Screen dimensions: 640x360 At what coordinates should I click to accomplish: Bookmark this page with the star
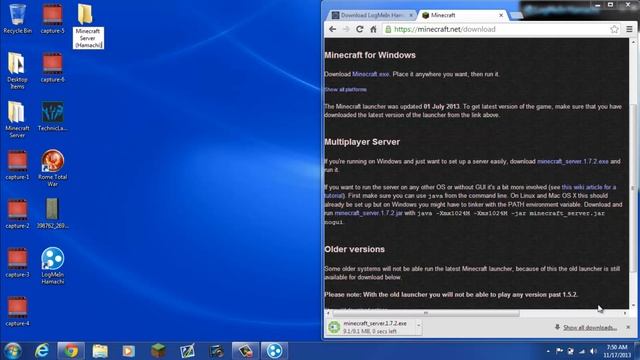pos(614,29)
